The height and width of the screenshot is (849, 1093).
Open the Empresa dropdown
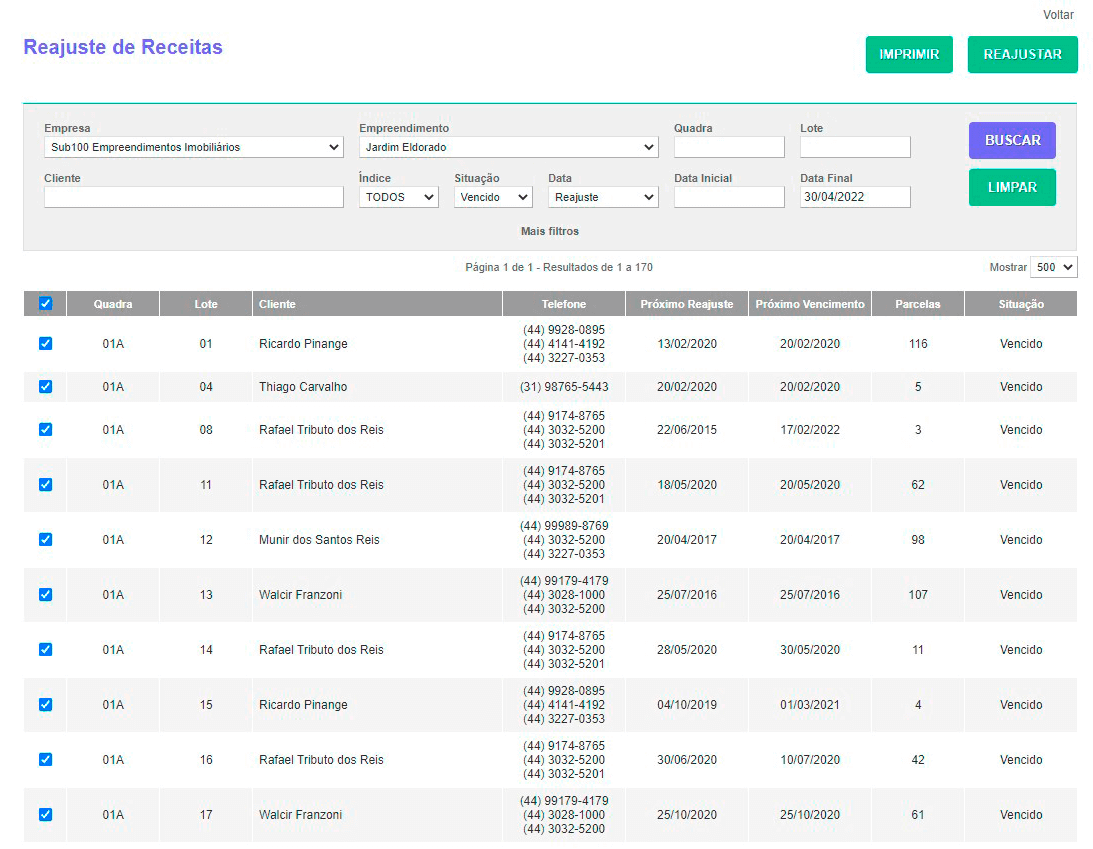tap(193, 148)
